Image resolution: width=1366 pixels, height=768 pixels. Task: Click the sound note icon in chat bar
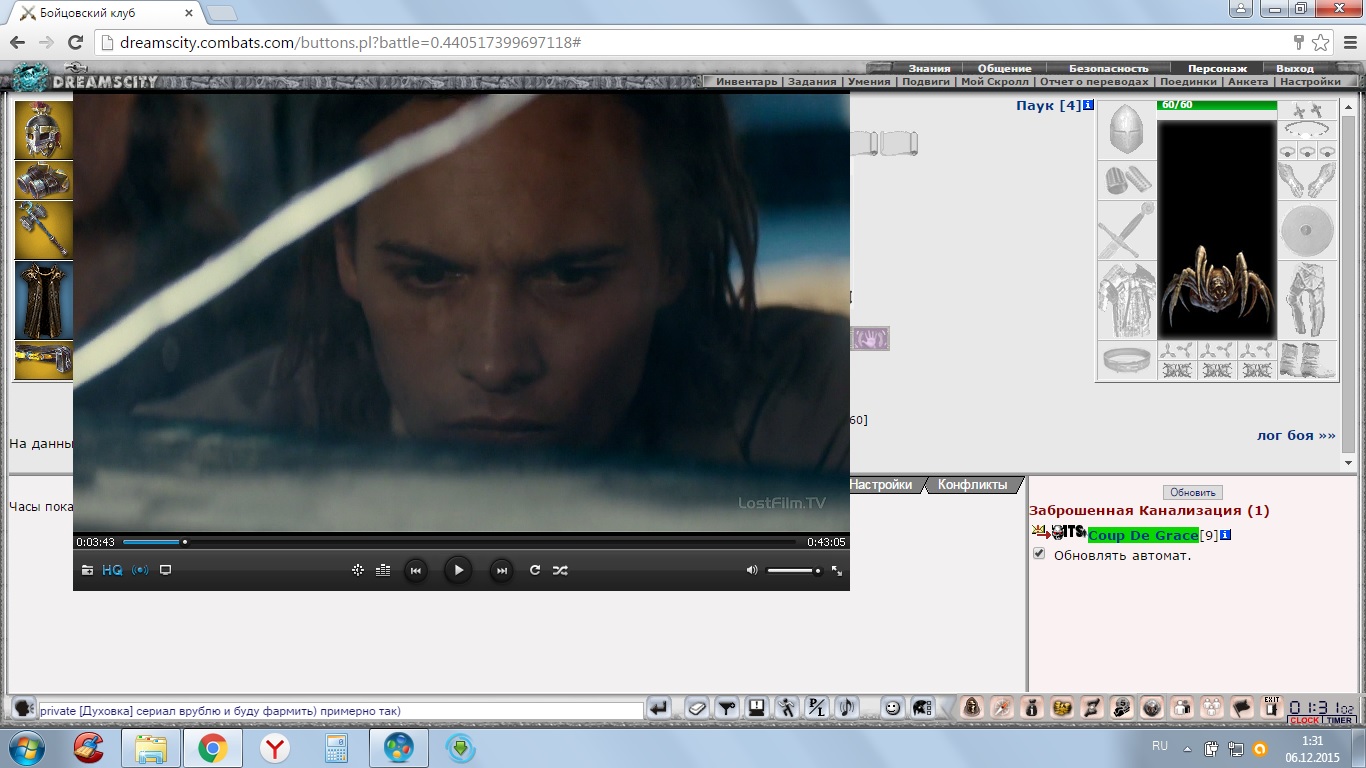[846, 708]
